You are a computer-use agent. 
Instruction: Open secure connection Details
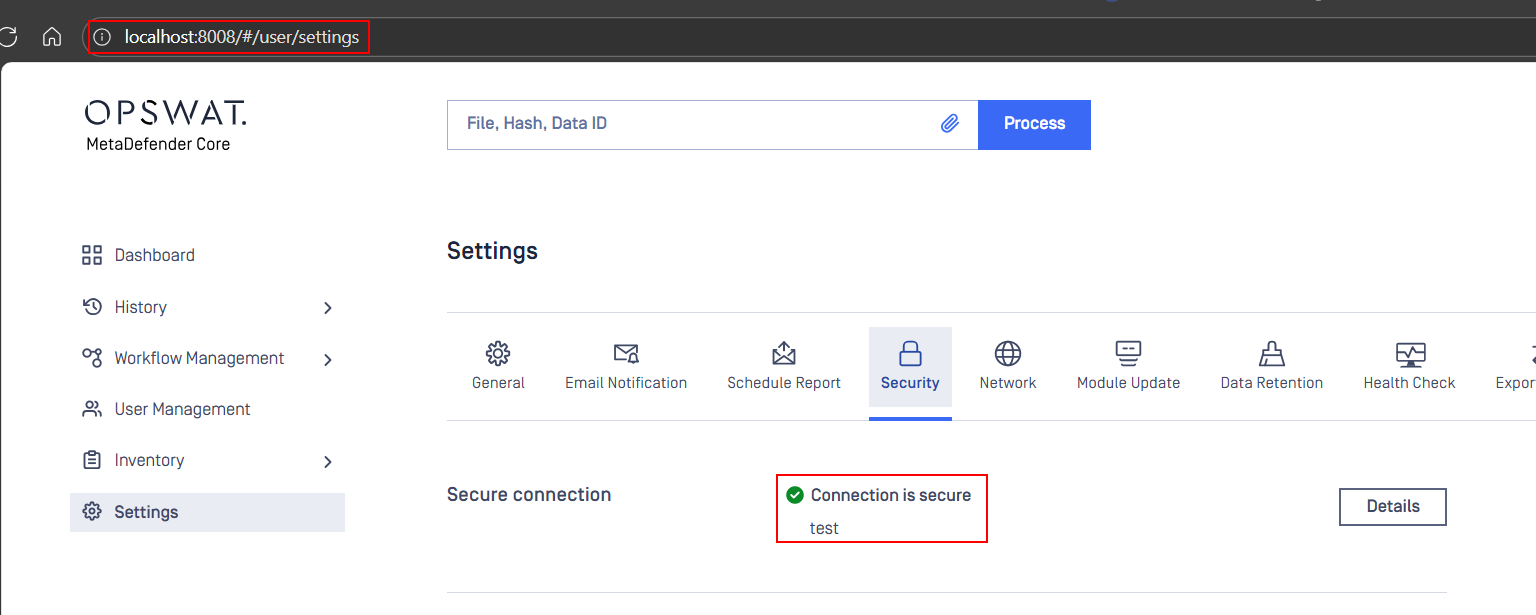(x=1392, y=507)
